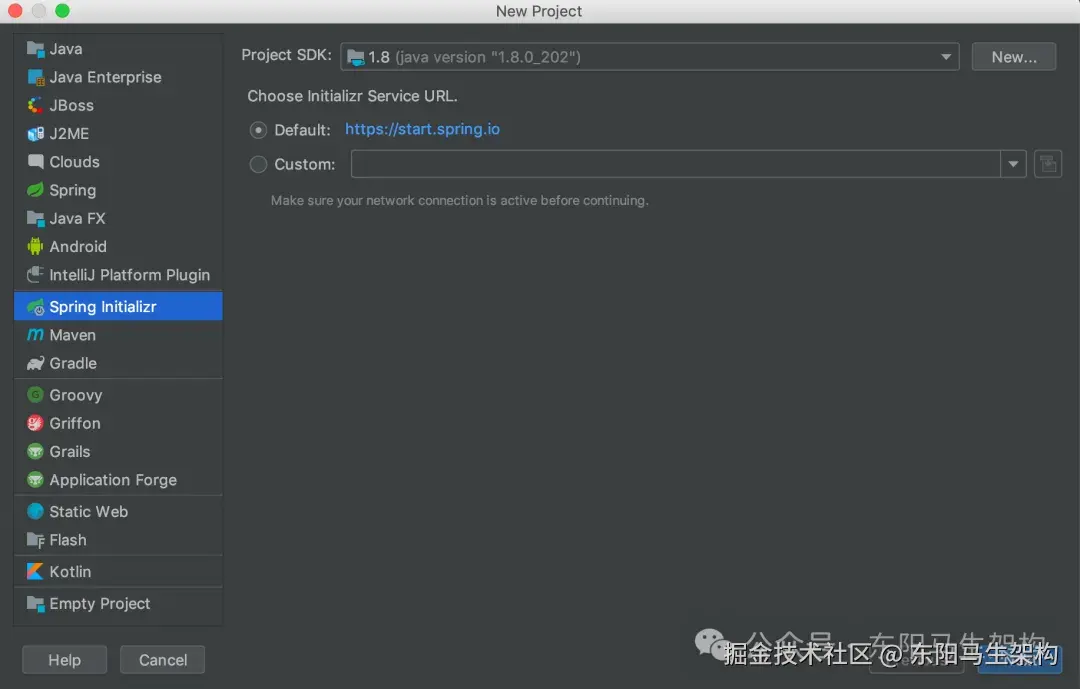Click the Cancel button
This screenshot has height=689, width=1080.
(x=163, y=660)
